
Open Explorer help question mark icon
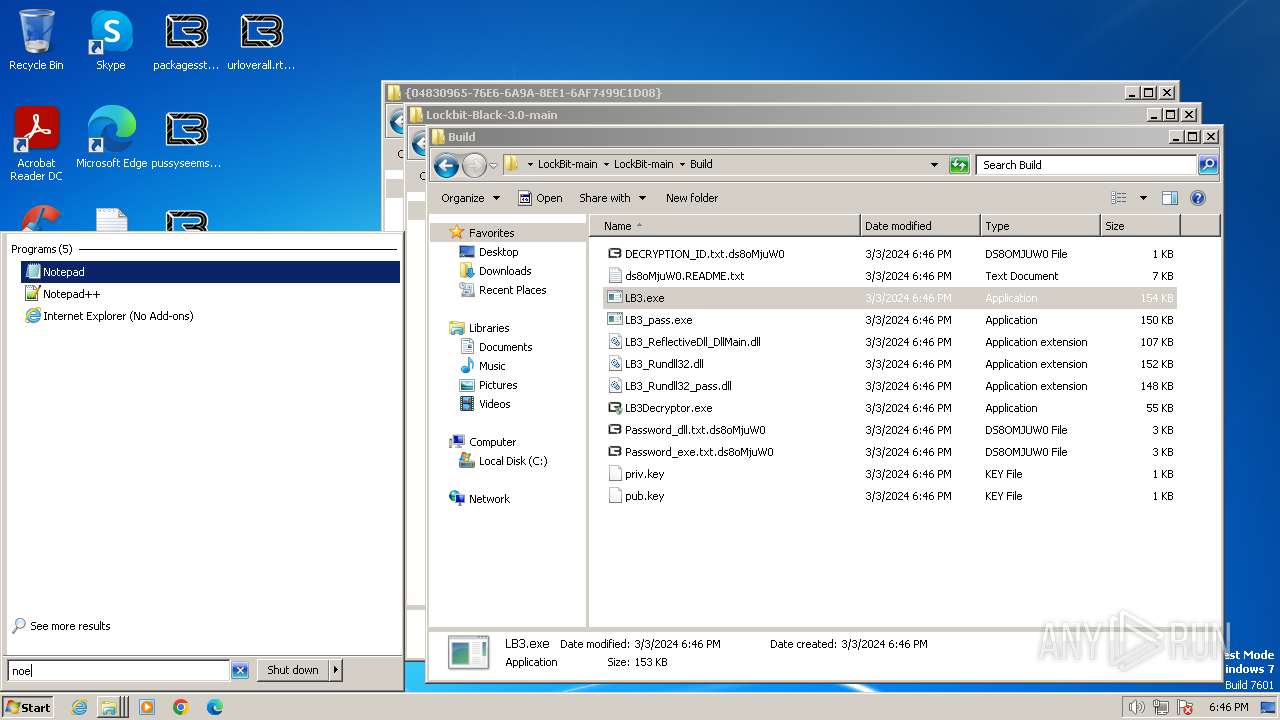coord(1198,198)
